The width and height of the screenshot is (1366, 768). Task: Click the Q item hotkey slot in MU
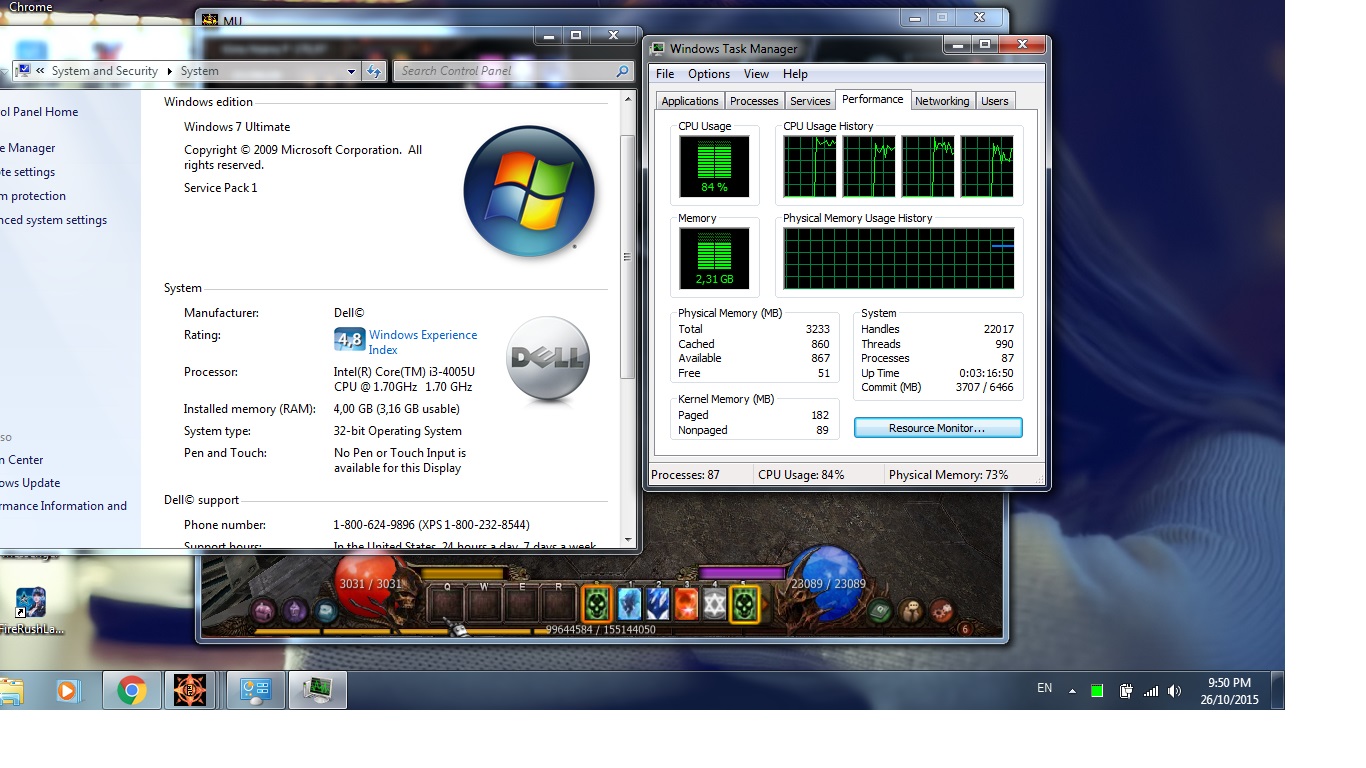point(447,603)
